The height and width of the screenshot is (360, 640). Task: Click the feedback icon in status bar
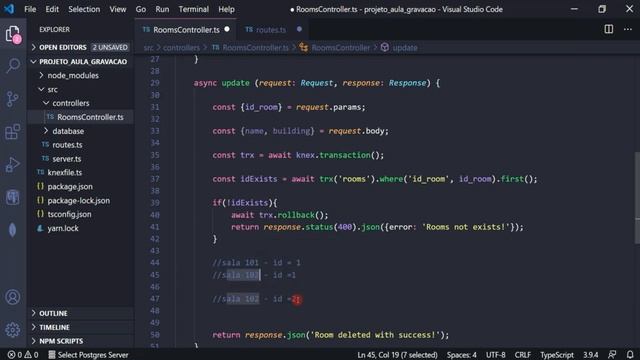[x=612, y=355]
